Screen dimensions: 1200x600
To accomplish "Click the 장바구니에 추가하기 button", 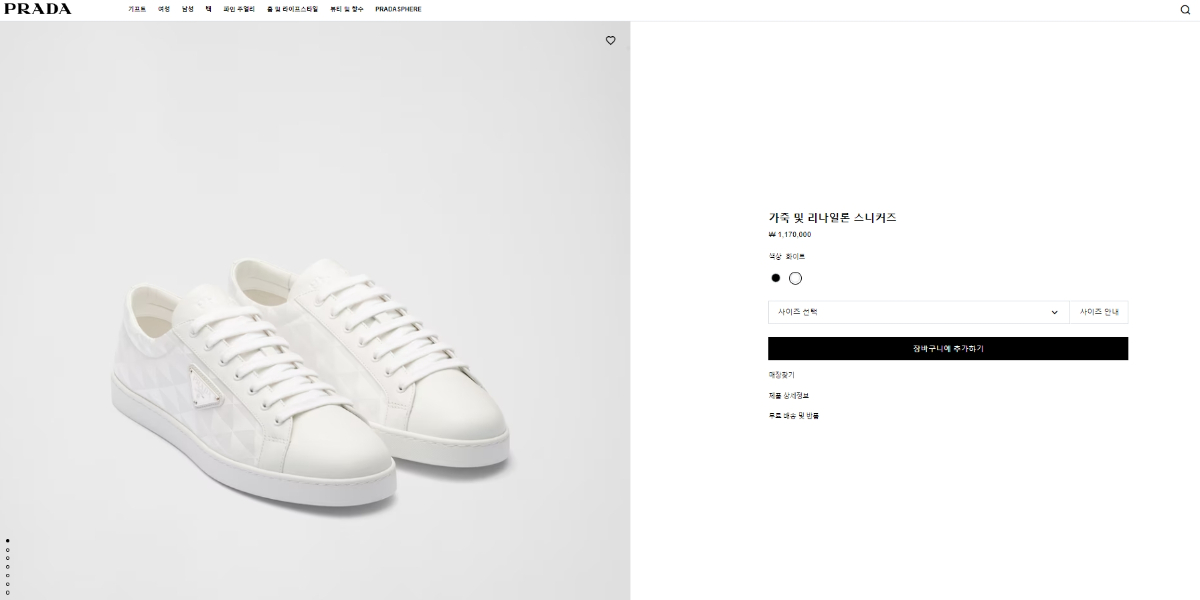I will 947,349.
